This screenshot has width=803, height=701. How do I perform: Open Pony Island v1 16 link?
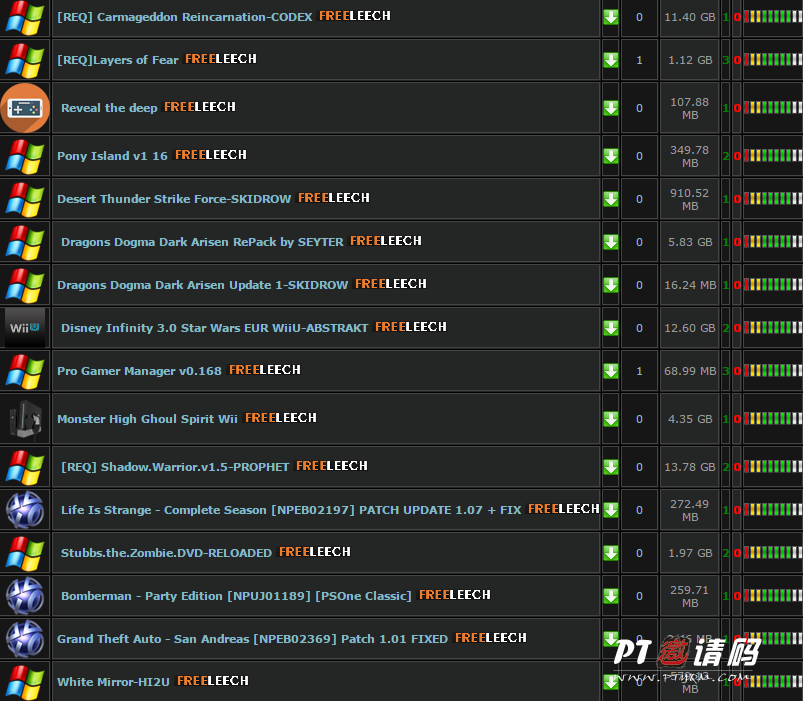(x=112, y=156)
